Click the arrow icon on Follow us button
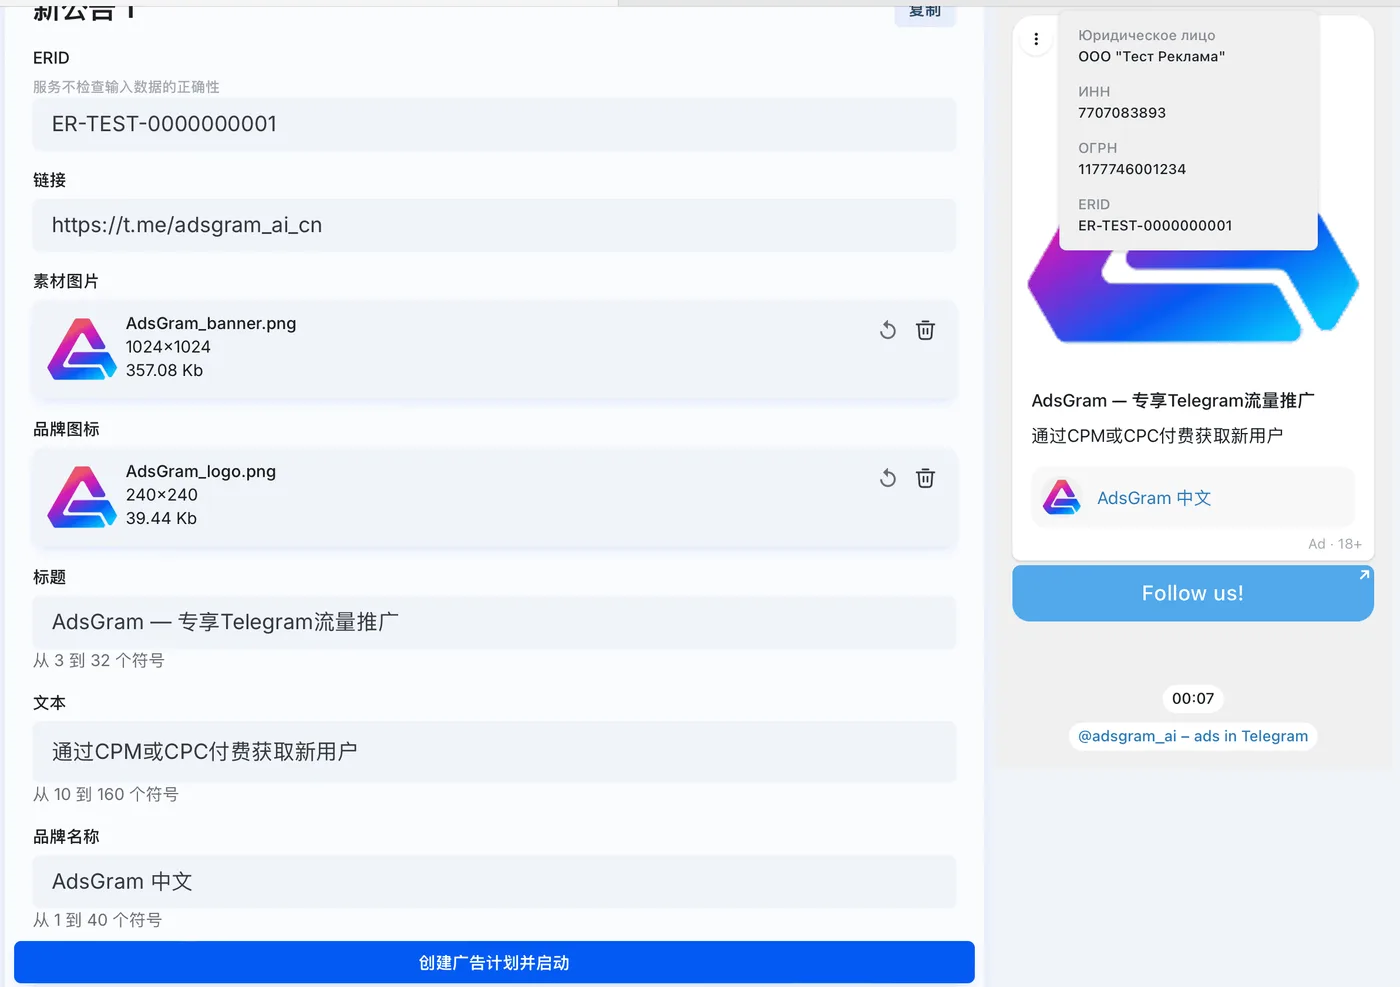The image size is (1400, 987). (1364, 575)
